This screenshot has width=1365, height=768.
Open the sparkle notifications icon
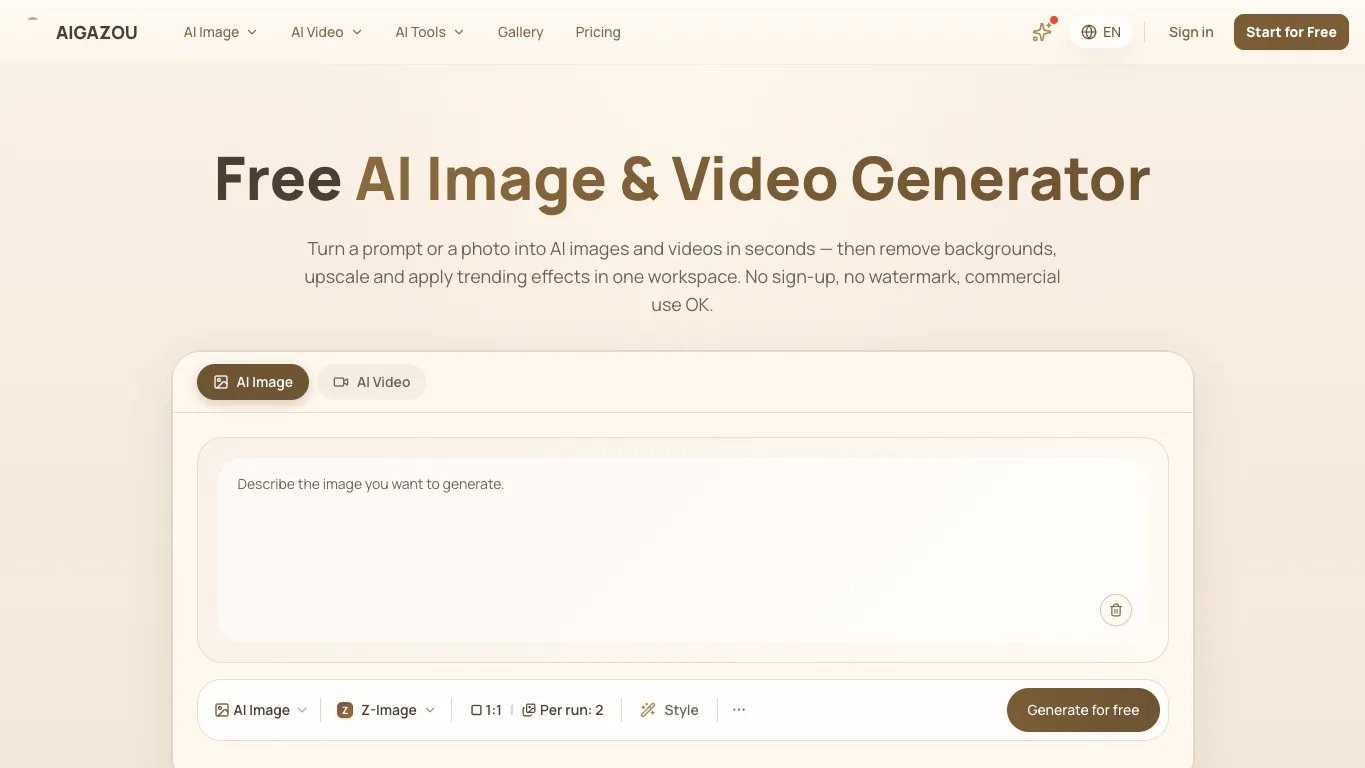coord(1042,32)
